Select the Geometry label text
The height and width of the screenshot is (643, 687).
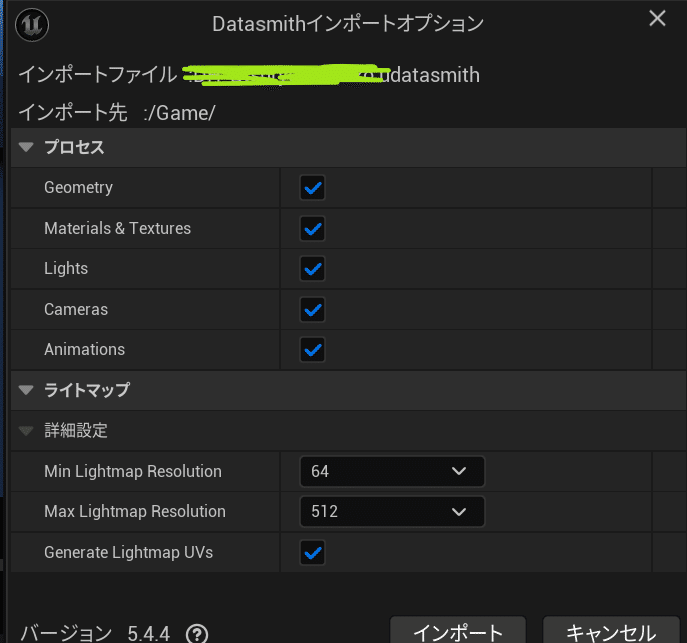[78, 187]
